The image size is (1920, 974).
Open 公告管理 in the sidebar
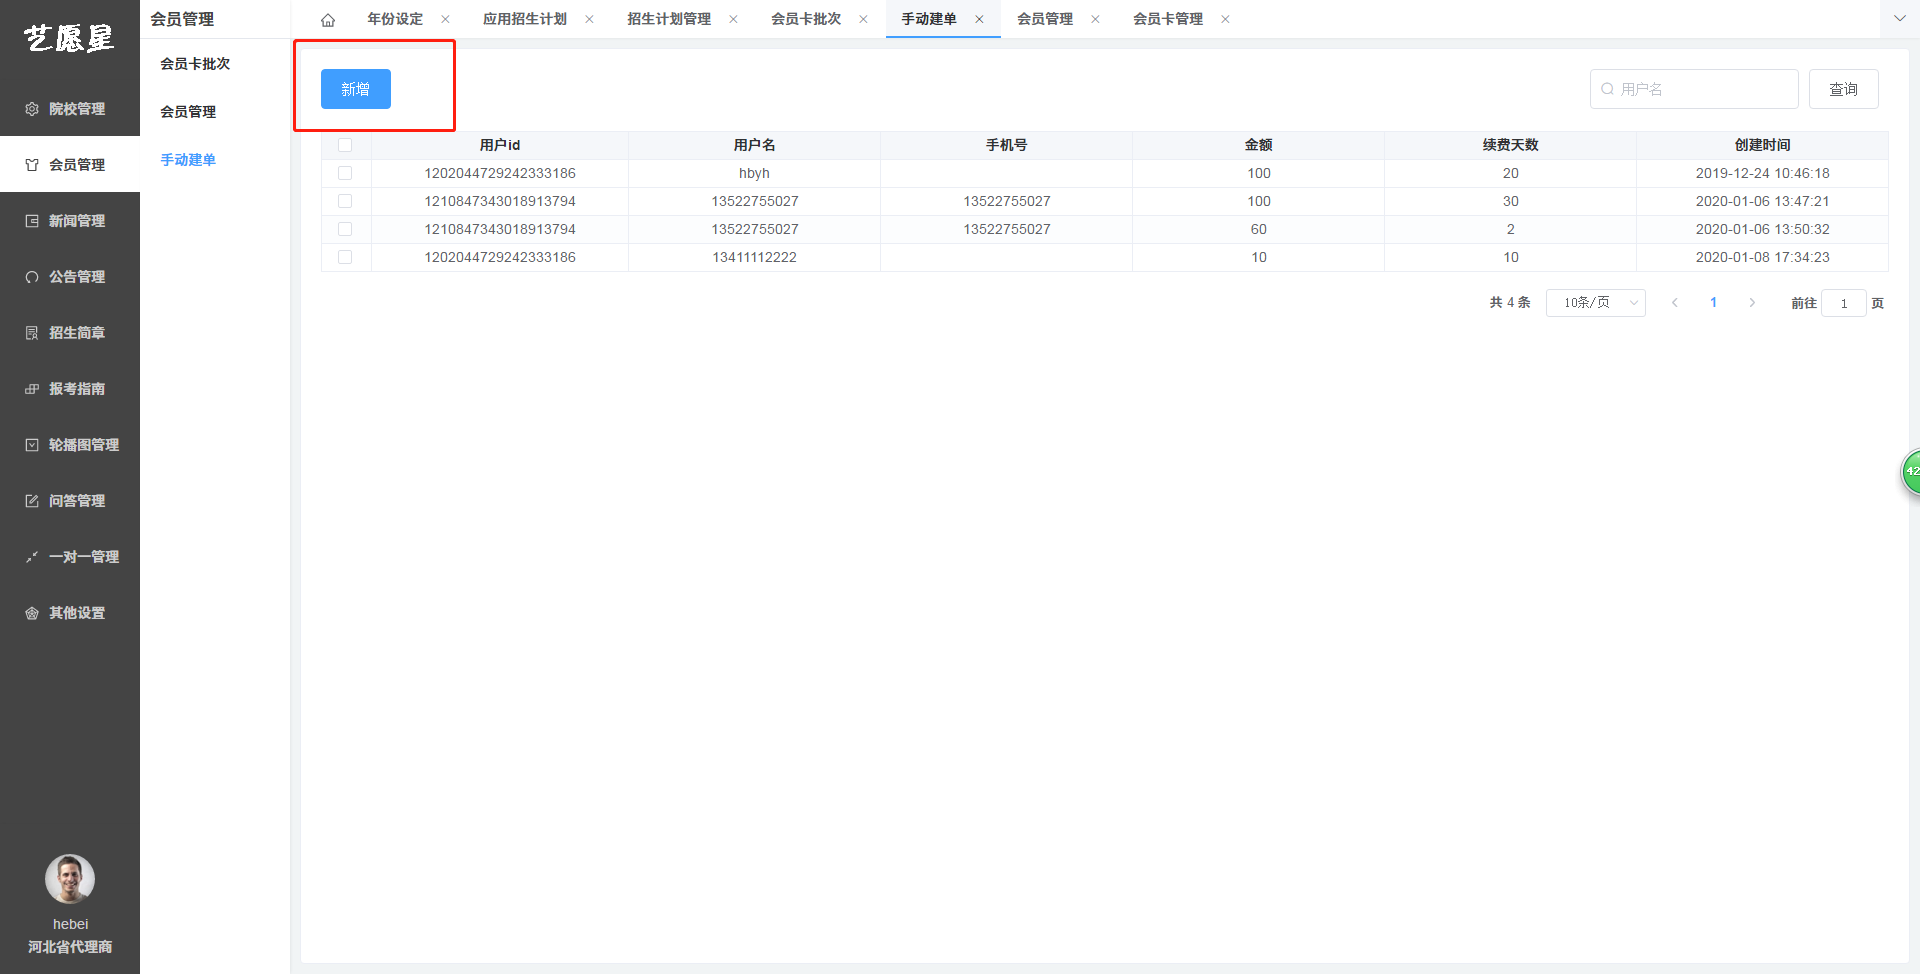pos(70,276)
